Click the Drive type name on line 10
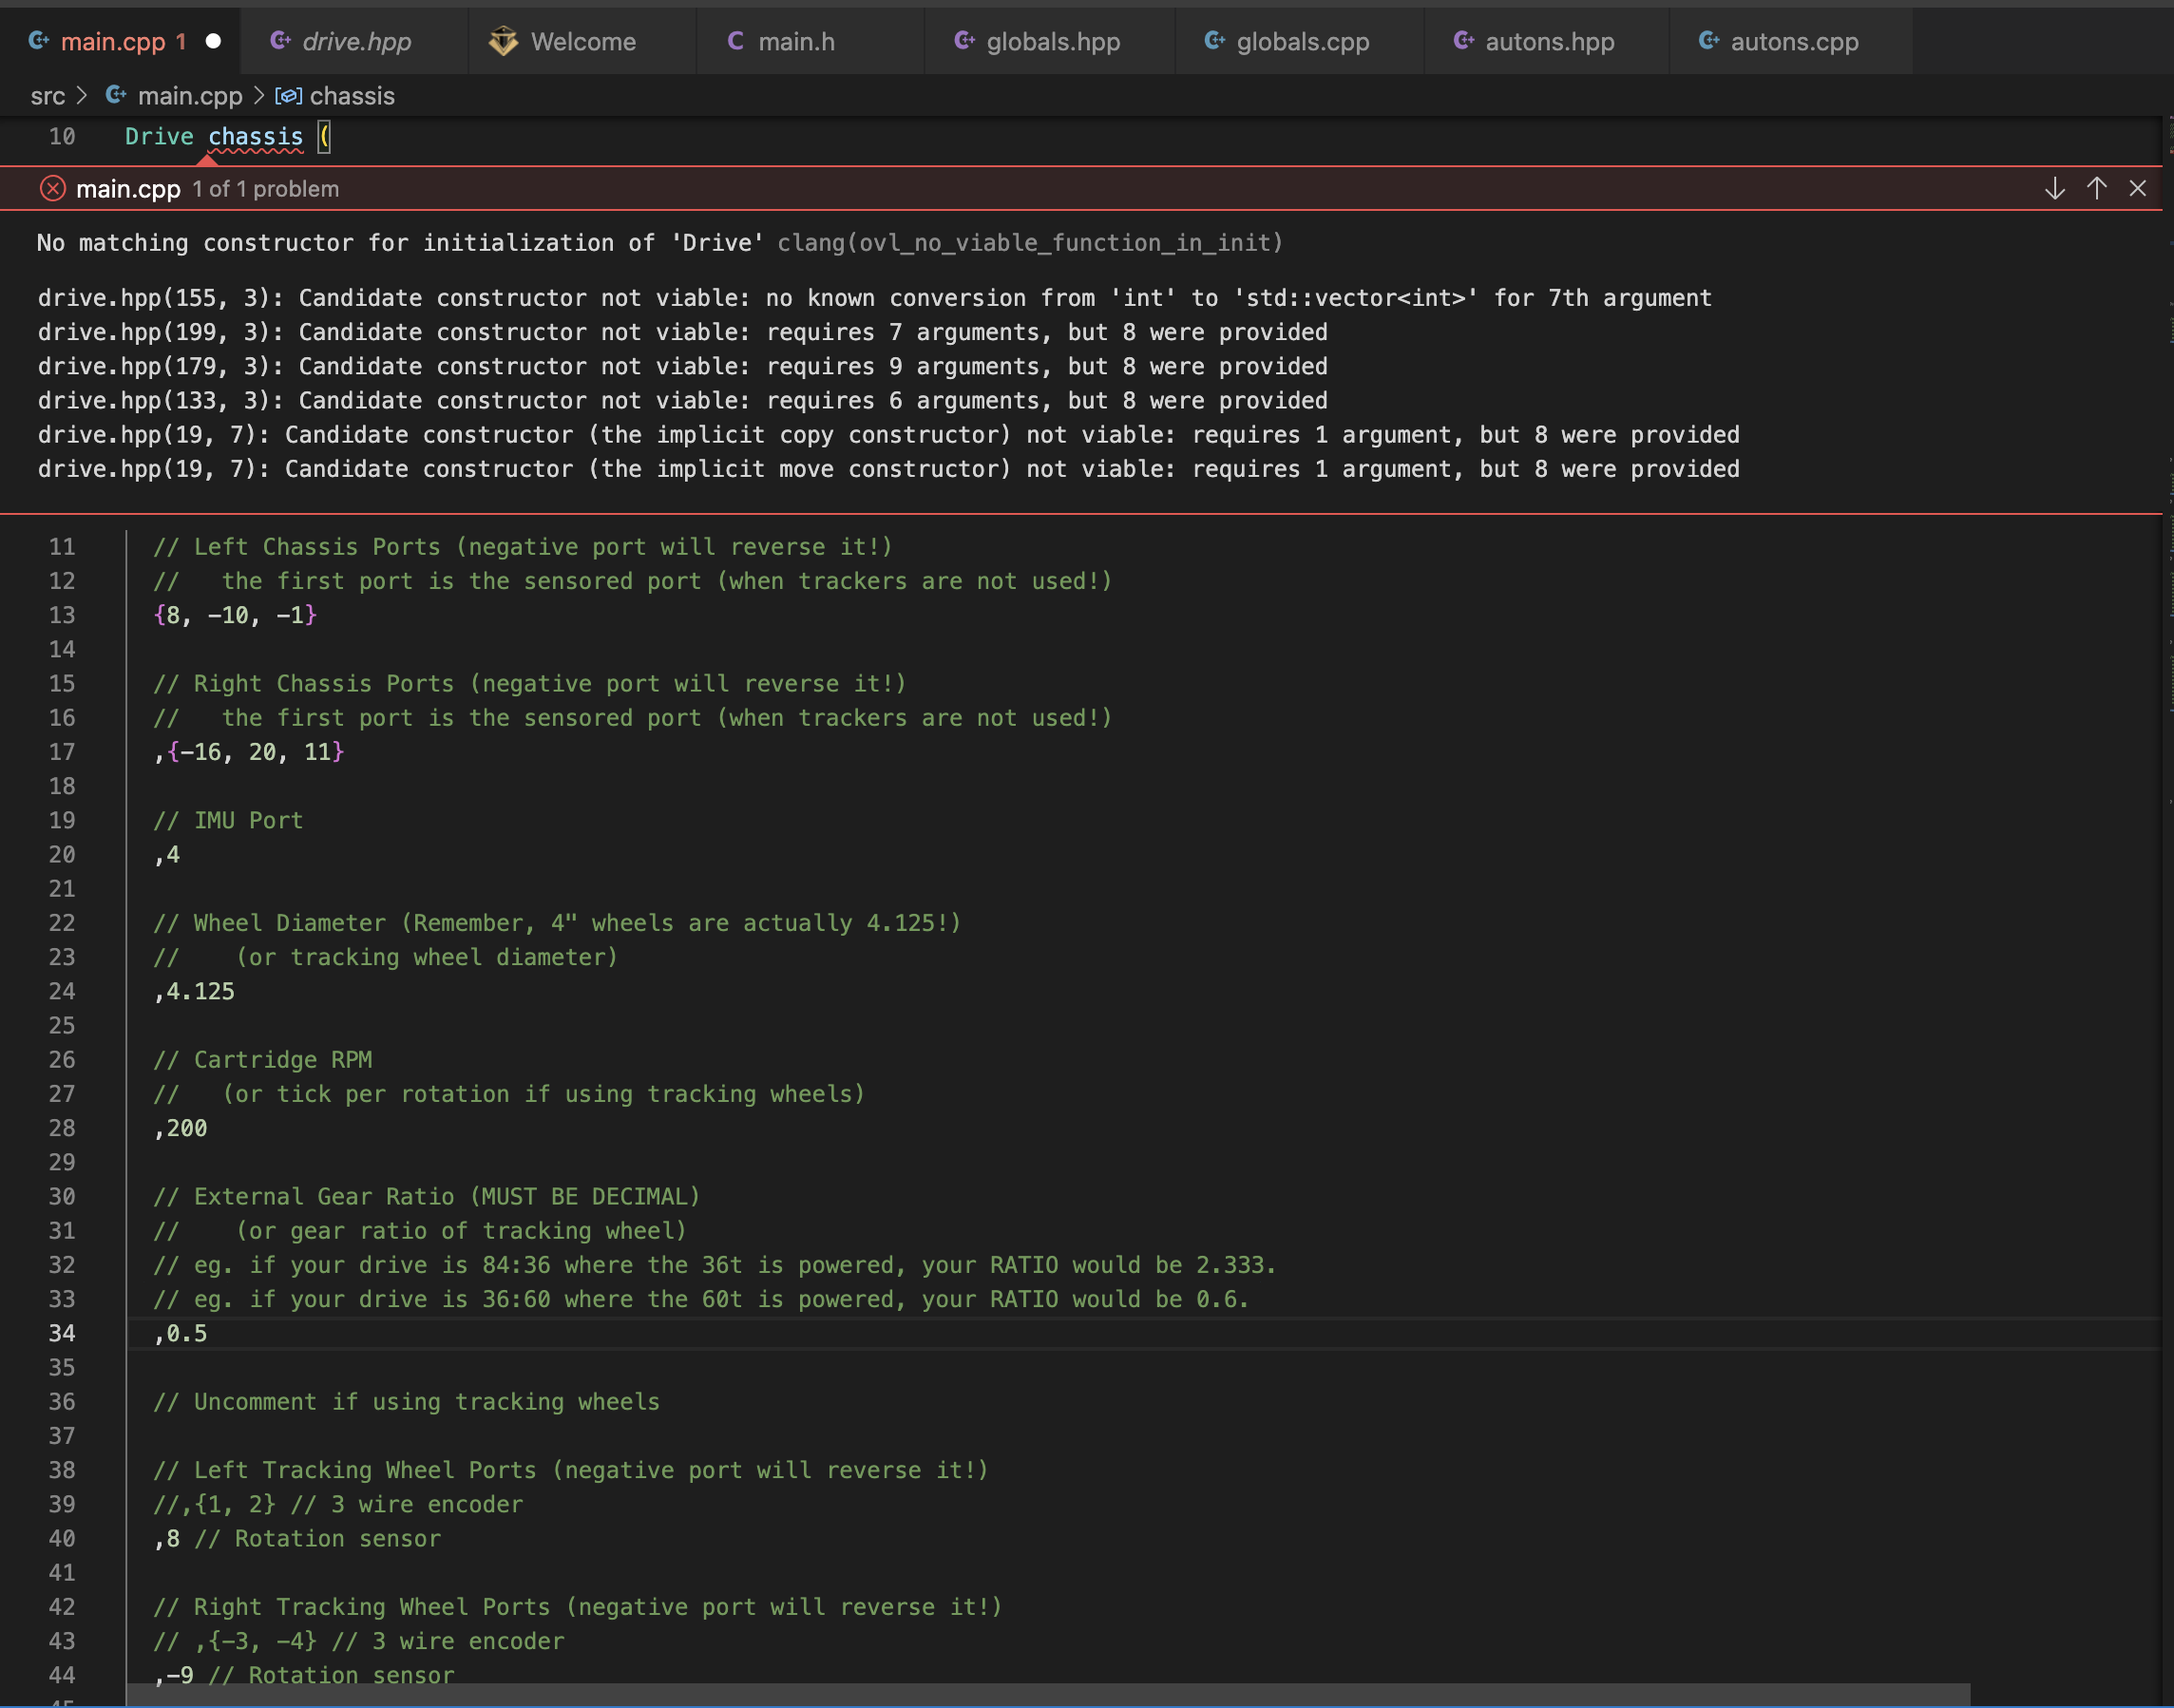The height and width of the screenshot is (1708, 2174). click(159, 137)
